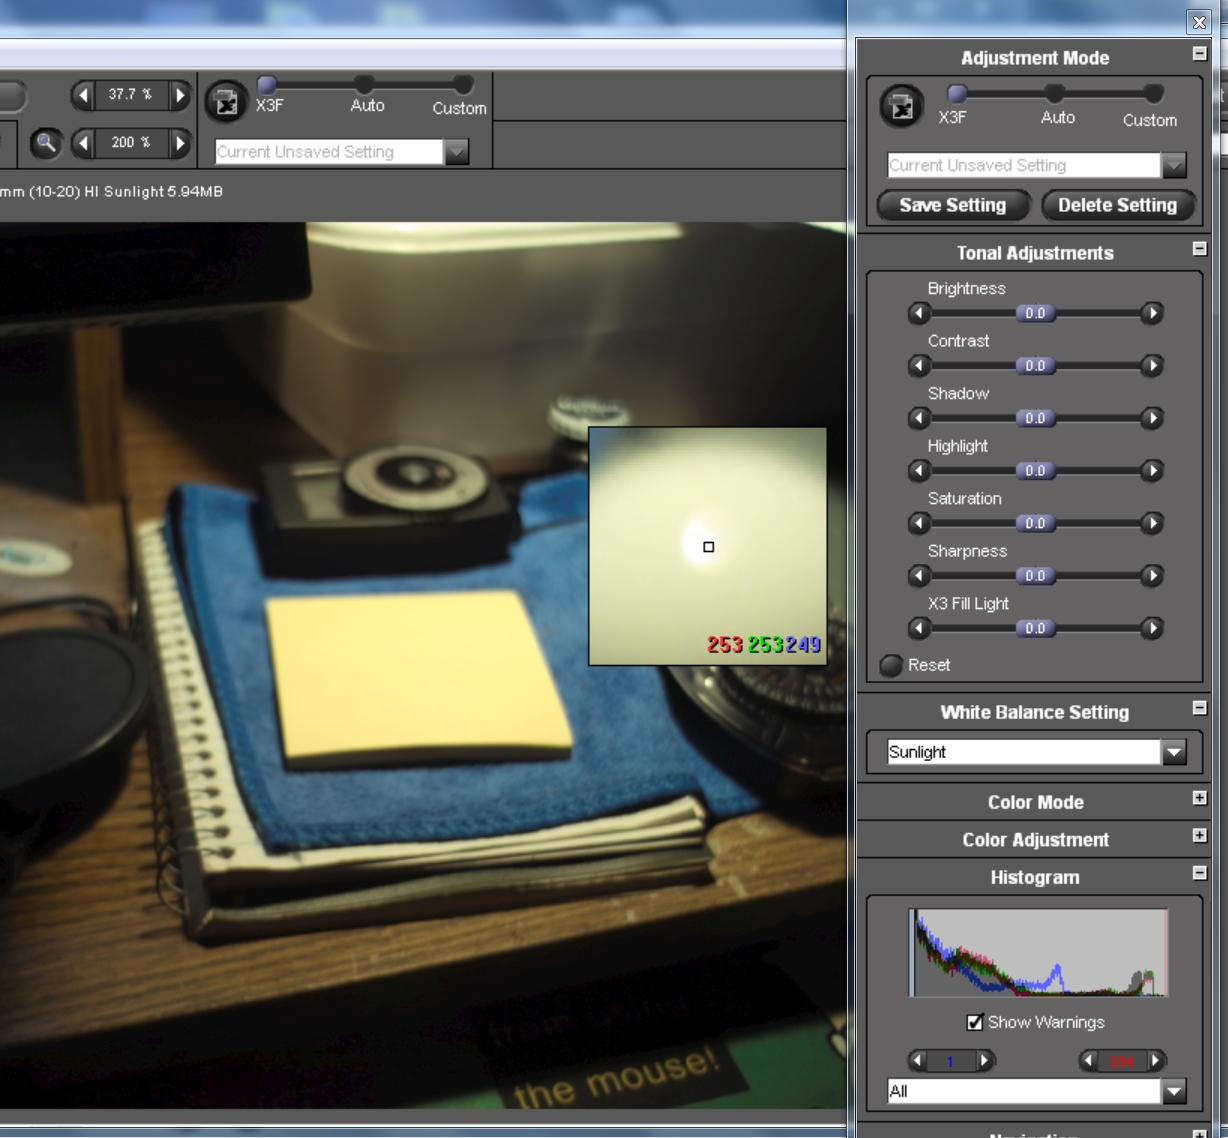Screen dimensions: 1228x1138
Task: Select Auto mode in Adjustment Mode panel
Action: [x=1055, y=94]
